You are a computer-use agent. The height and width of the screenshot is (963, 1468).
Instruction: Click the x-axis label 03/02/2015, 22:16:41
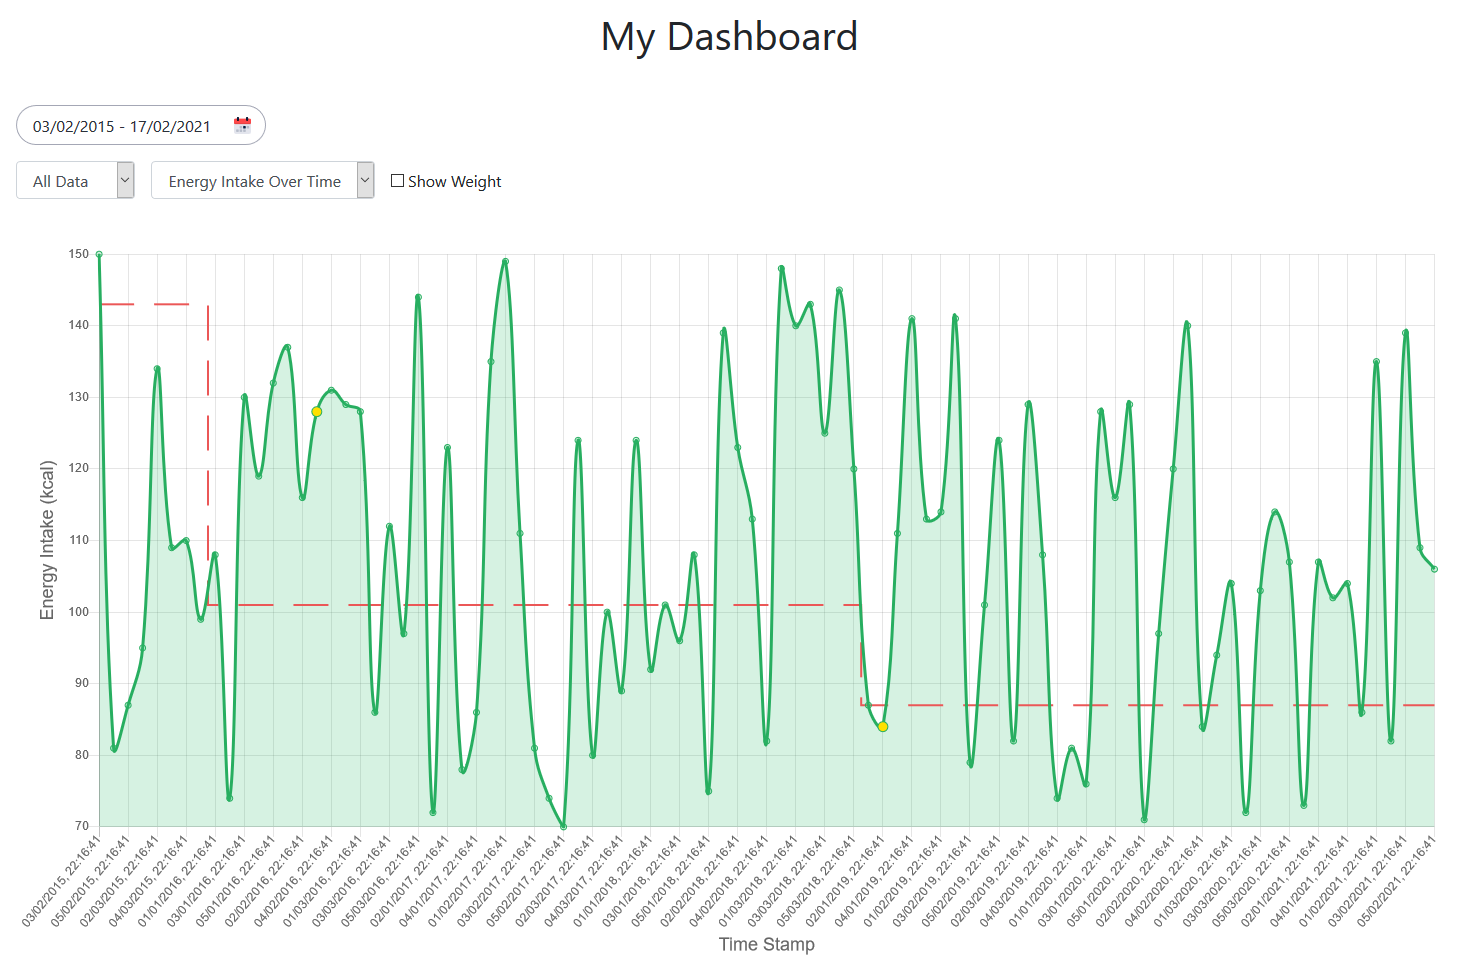[62, 881]
